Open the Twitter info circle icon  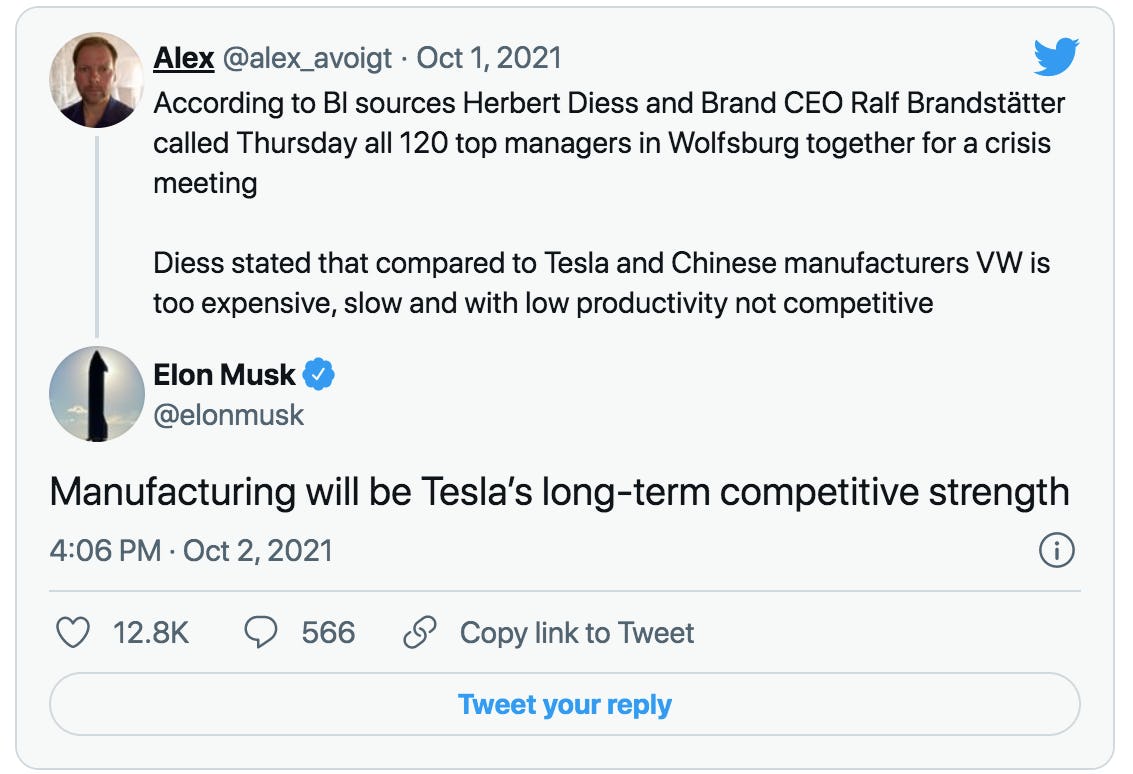[1057, 551]
